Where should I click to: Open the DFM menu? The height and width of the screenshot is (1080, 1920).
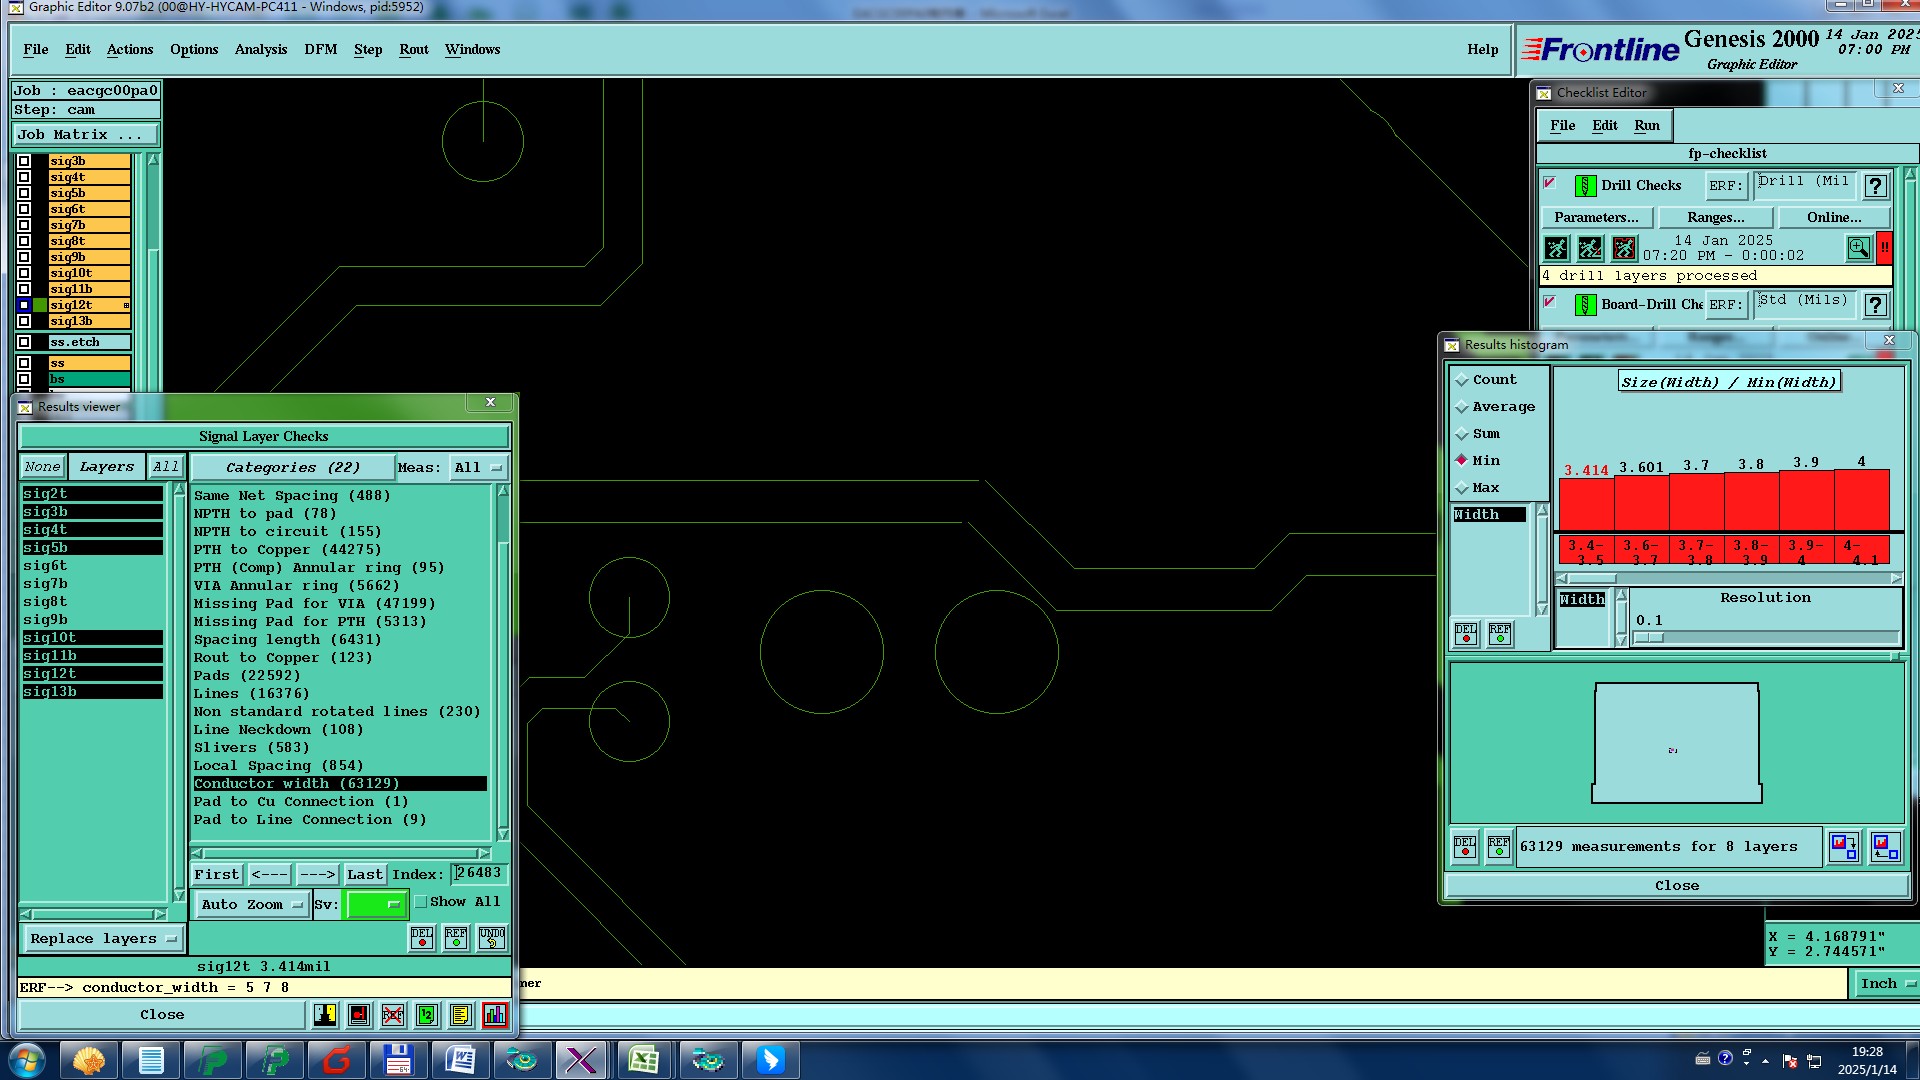coord(320,49)
